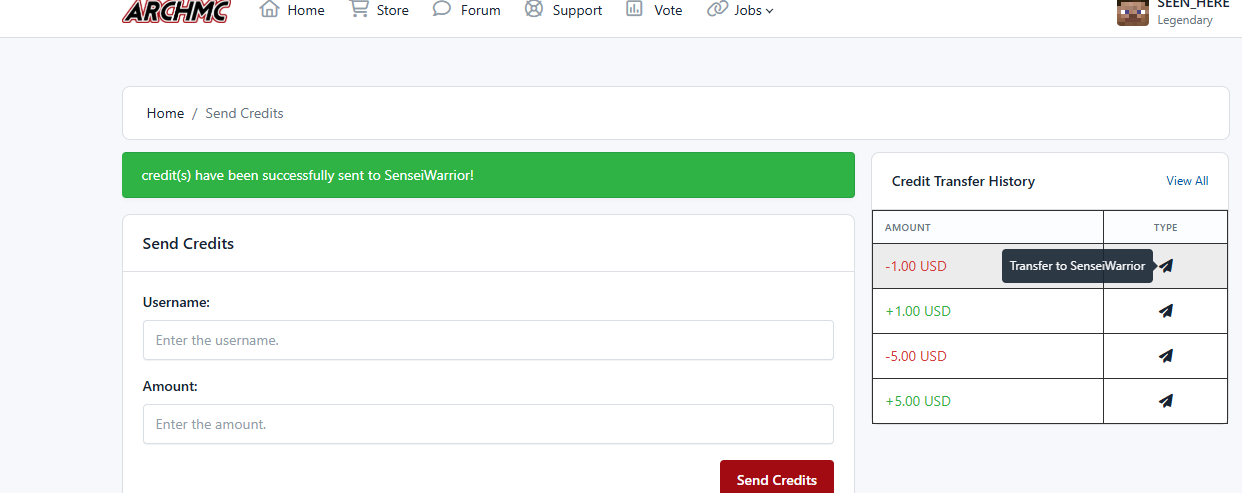The image size is (1242, 493).
Task: Click paper plane icon in -5.00 USD row
Action: pos(1166,356)
